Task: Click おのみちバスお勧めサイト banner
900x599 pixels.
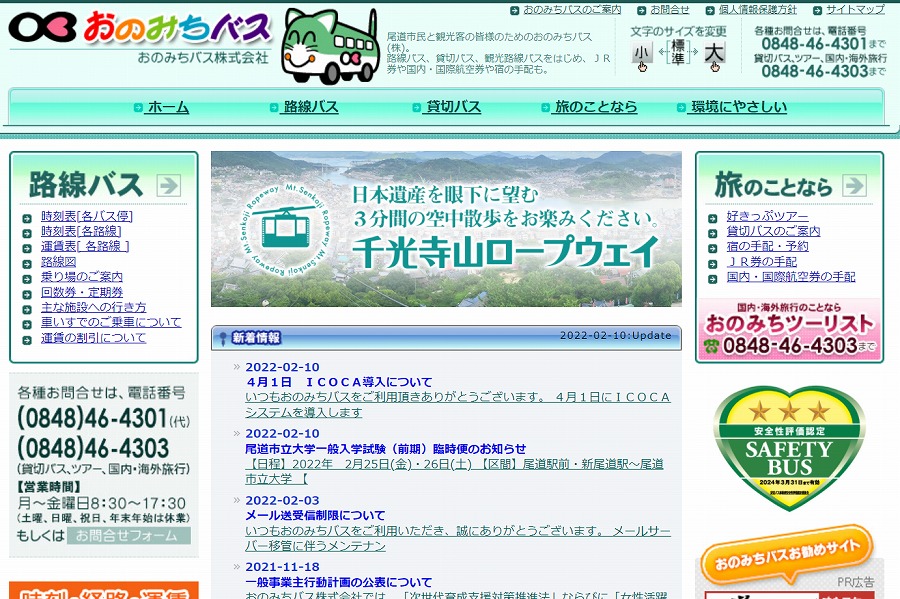Action: [788, 554]
